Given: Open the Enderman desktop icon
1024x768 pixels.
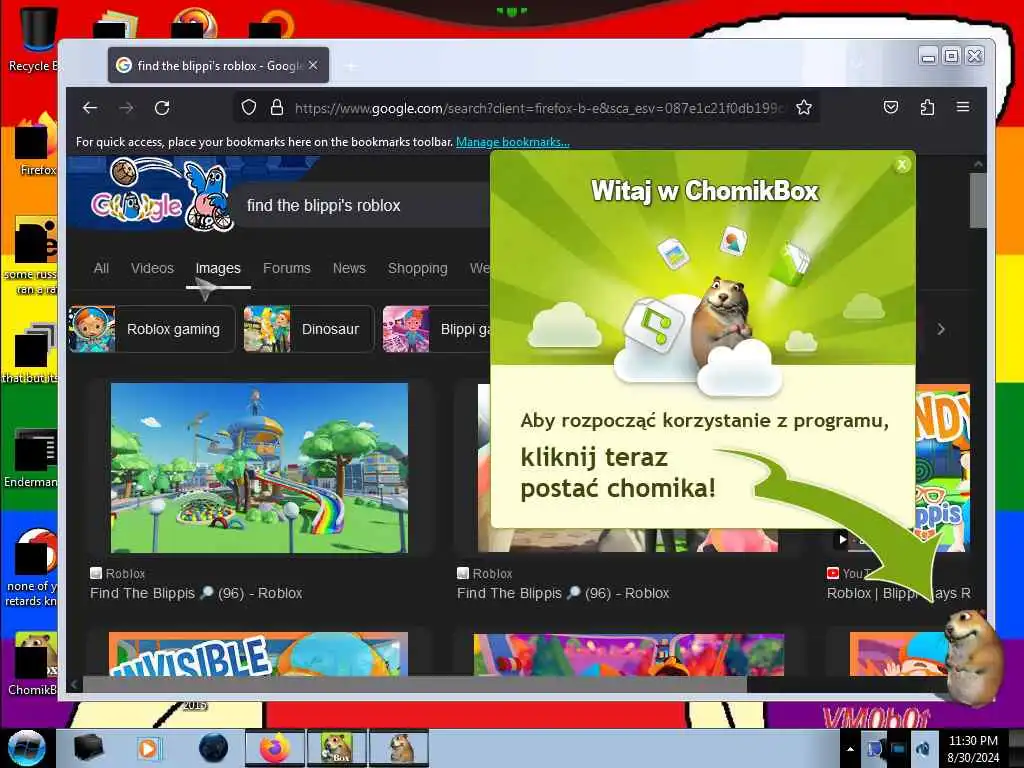Looking at the screenshot, I should [x=31, y=458].
